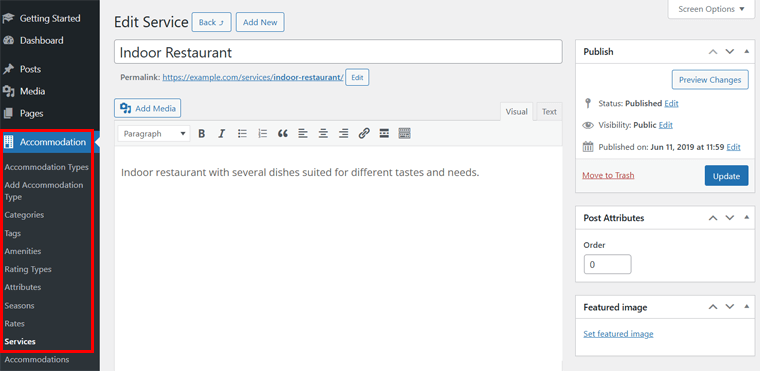Viewport: 760px width, 371px height.
Task: Open Categories submenu item
Action: tap(24, 215)
